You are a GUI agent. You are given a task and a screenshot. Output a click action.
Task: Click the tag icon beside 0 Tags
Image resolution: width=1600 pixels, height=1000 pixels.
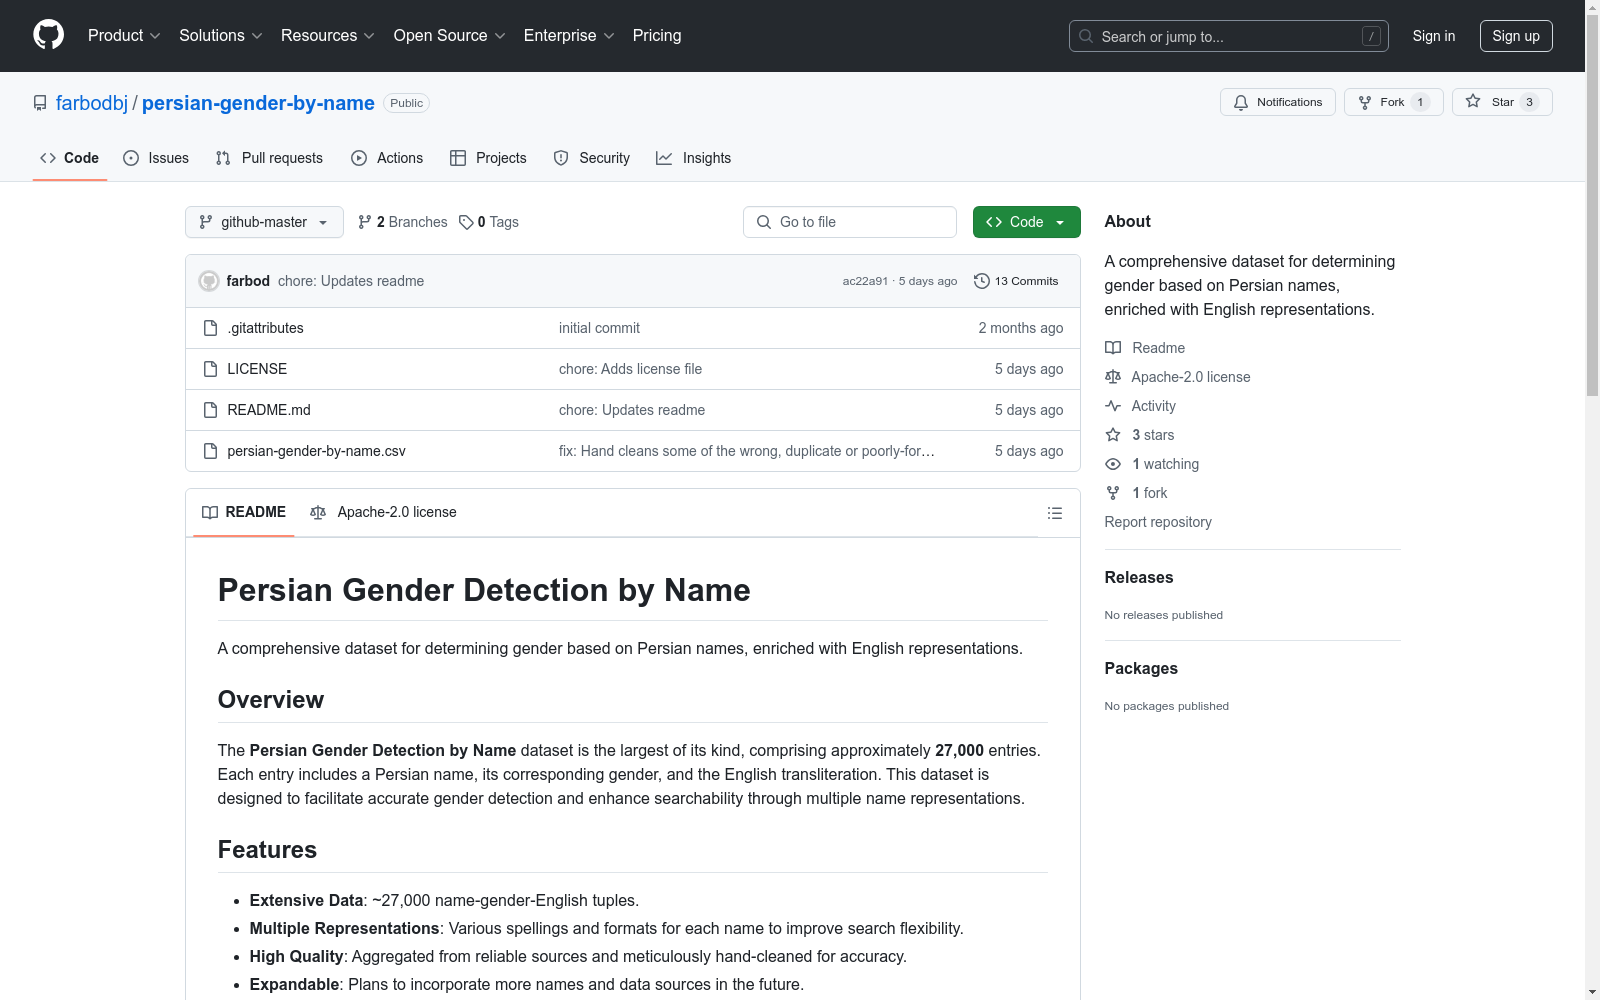[466, 222]
